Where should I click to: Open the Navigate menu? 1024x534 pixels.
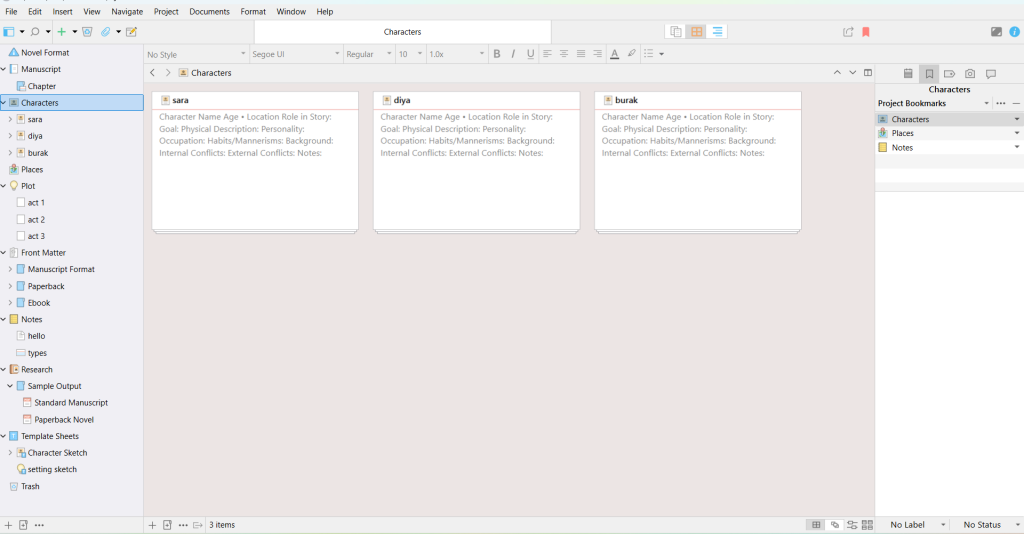127,11
